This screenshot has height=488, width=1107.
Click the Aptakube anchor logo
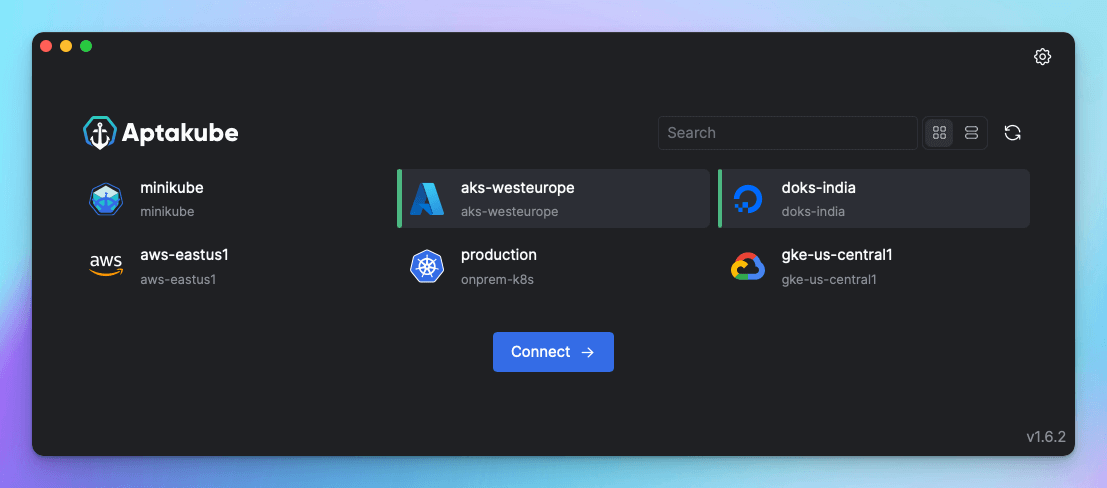(100, 133)
